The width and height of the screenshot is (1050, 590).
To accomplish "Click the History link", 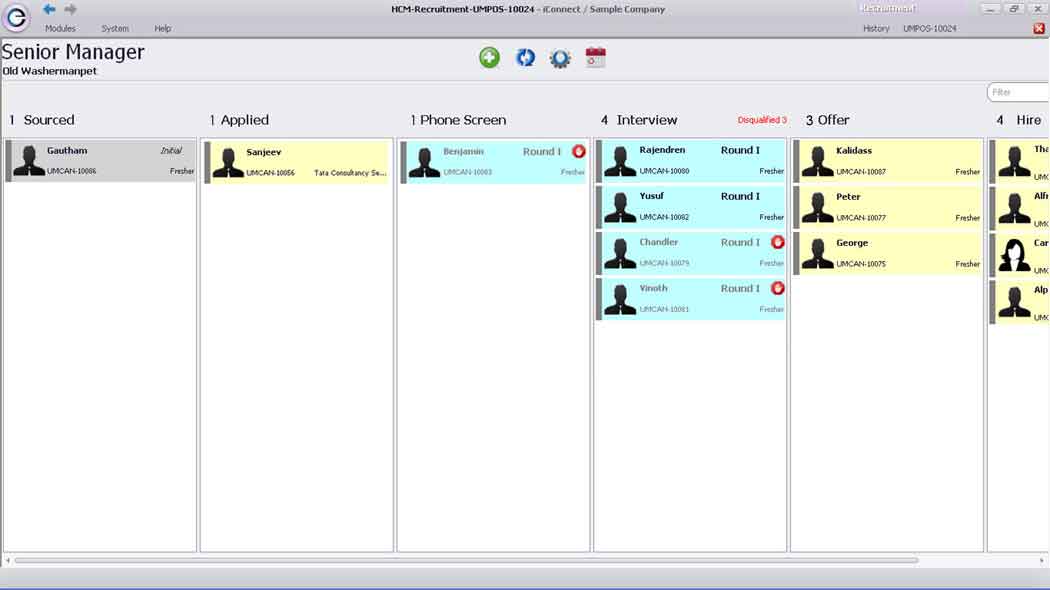I will coord(876,29).
